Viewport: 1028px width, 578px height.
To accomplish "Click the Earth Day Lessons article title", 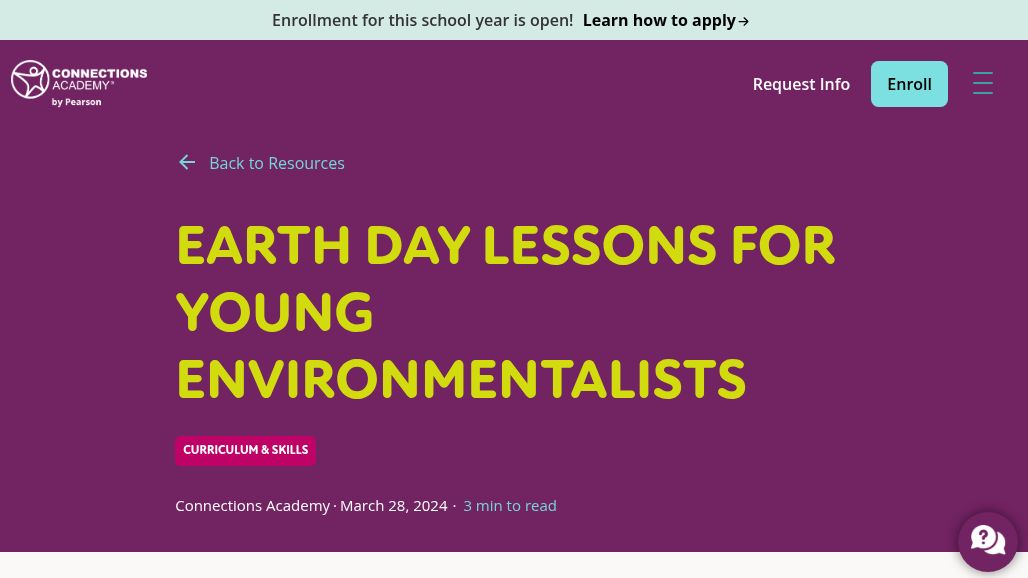I will coord(505,247).
